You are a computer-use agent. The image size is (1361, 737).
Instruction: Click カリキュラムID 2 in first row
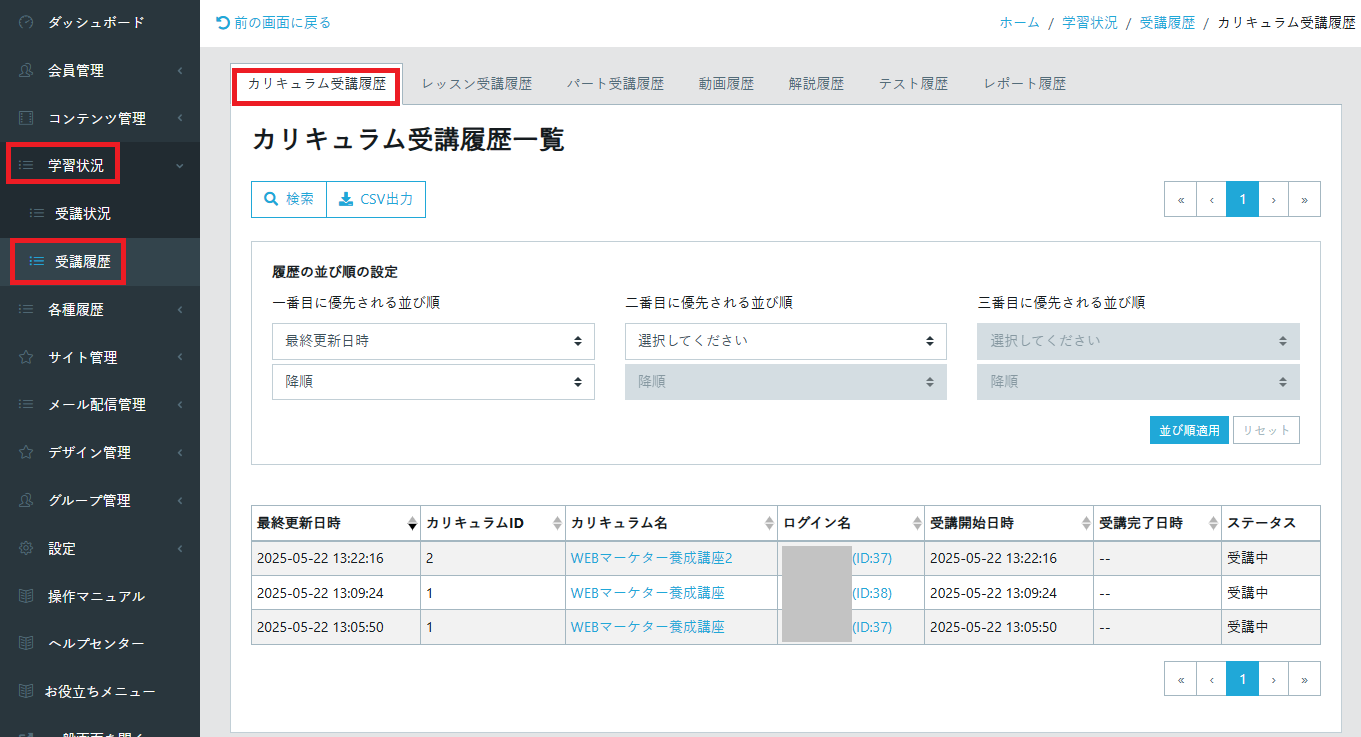point(430,558)
